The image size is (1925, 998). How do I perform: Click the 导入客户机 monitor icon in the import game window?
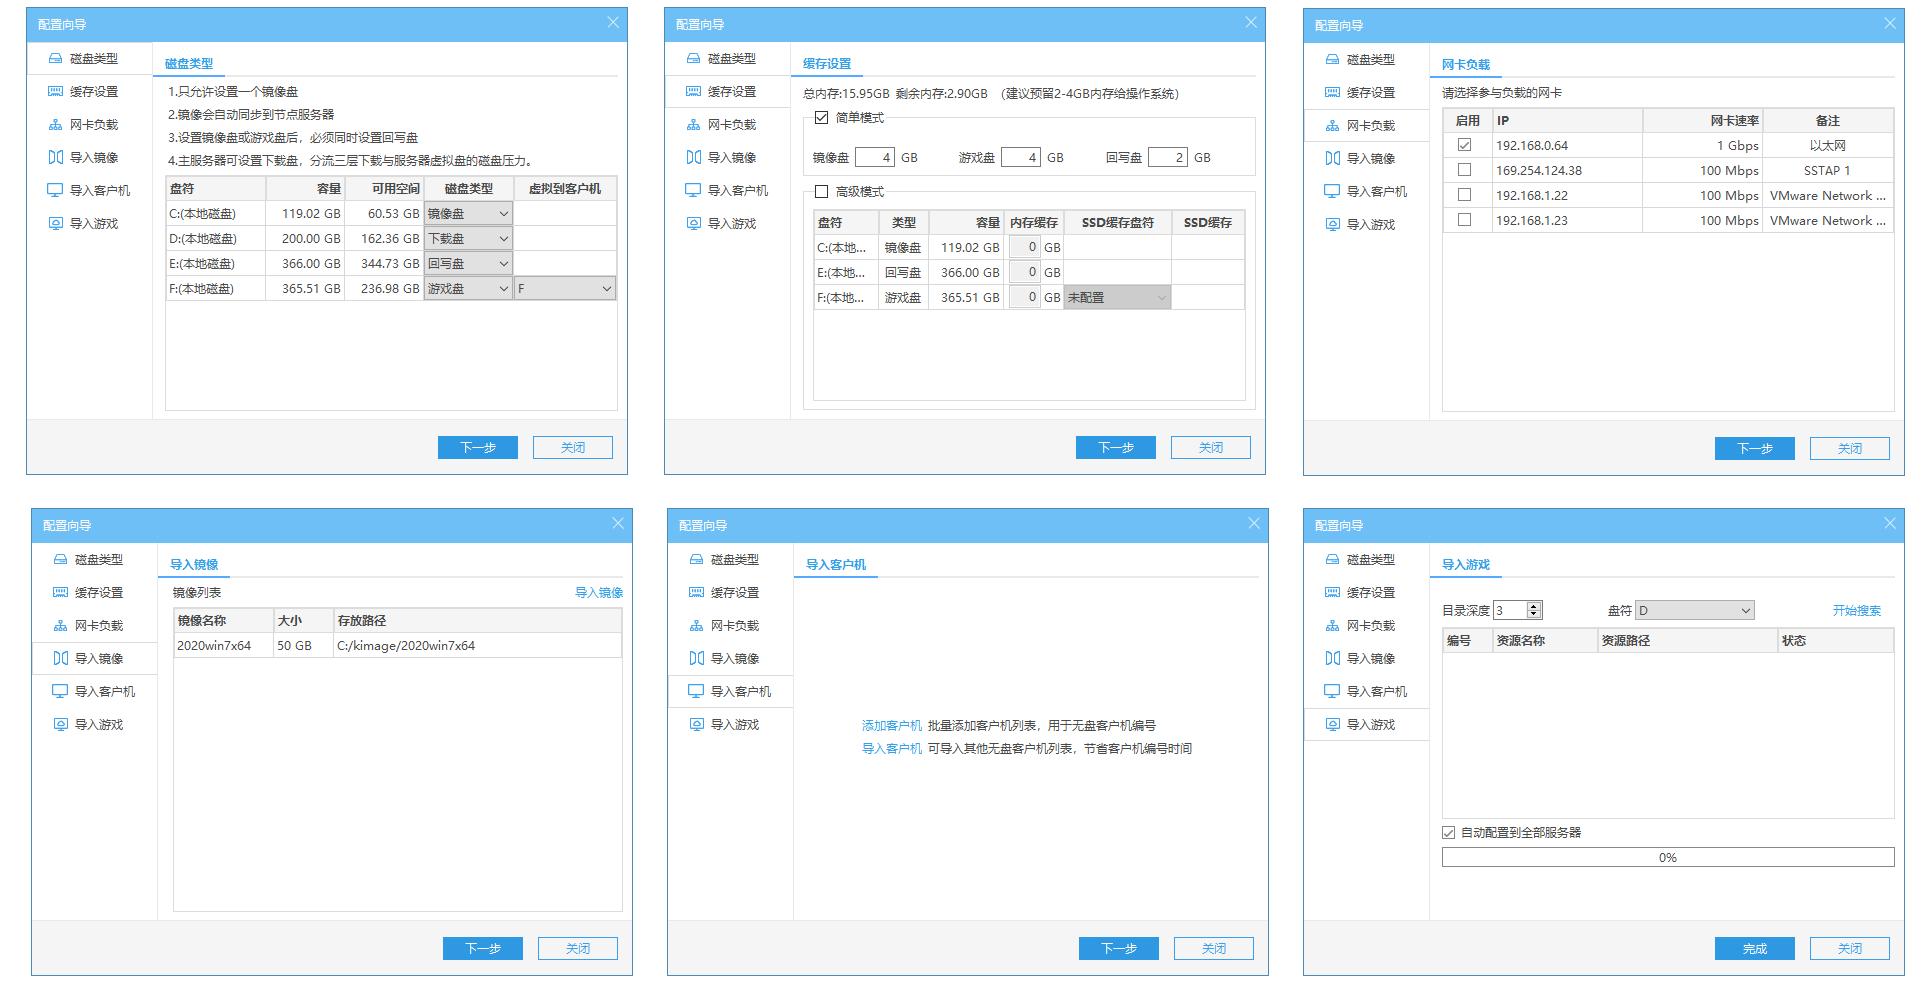(1332, 692)
